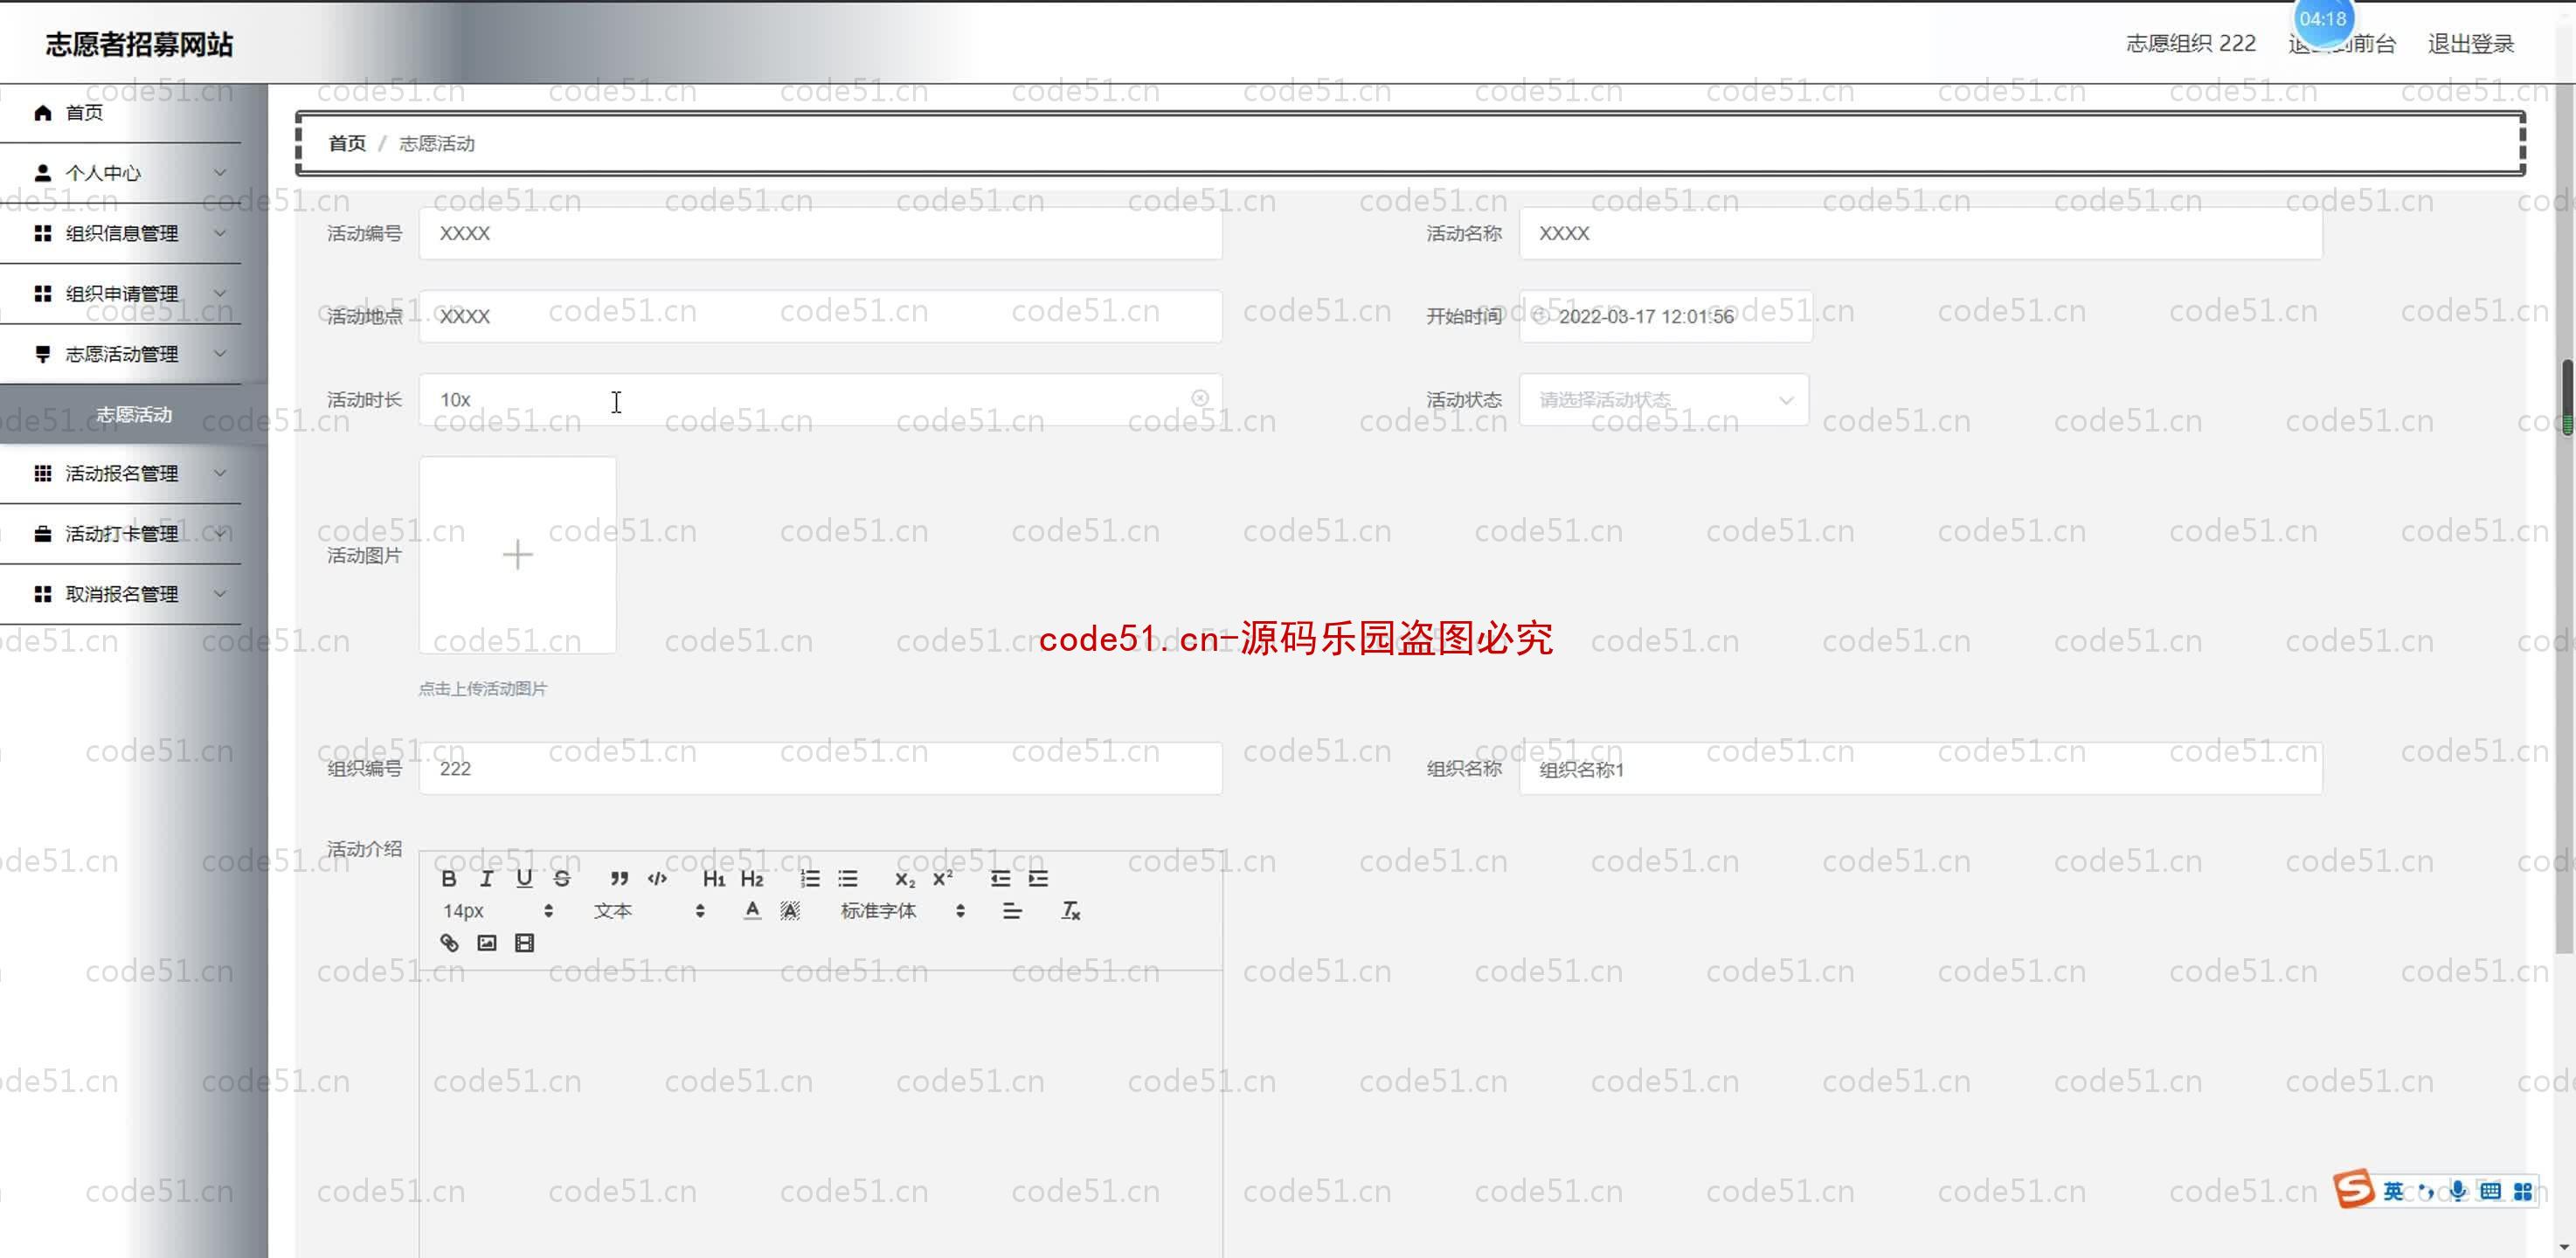This screenshot has height=1258, width=2576.
Task: Apply Heading 2 style
Action: click(752, 879)
